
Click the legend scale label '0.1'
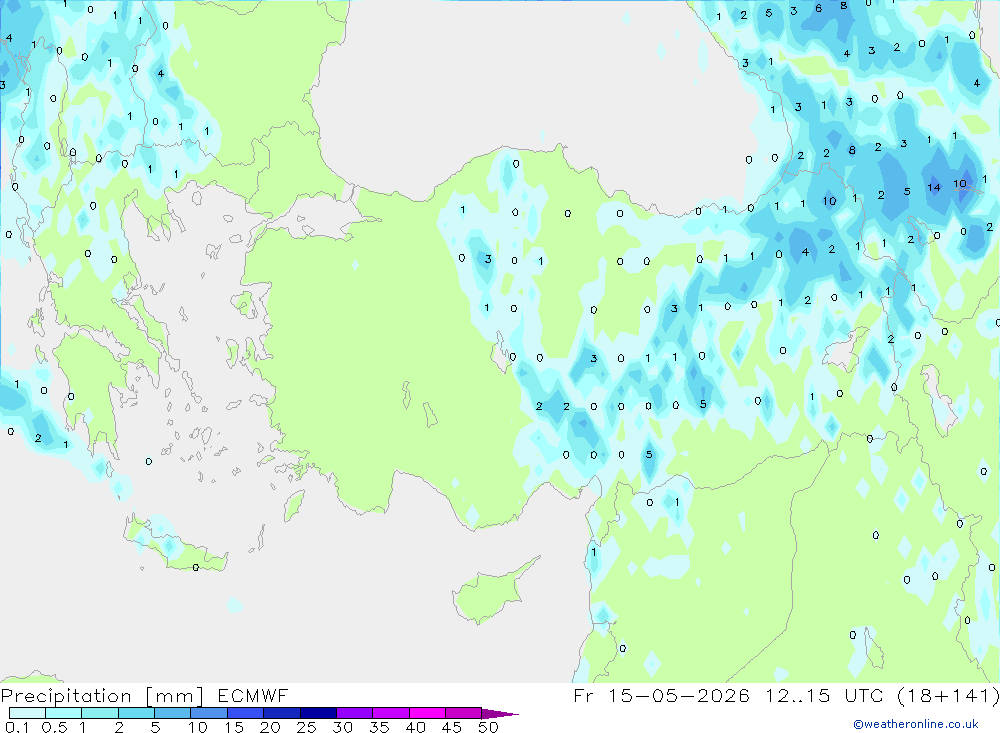pyautogui.click(x=17, y=727)
